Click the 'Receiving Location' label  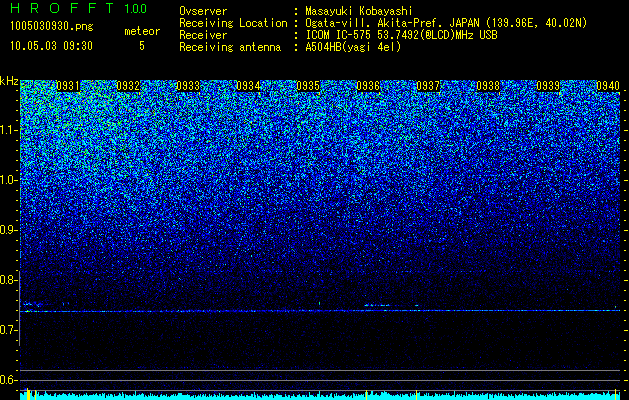tap(233, 23)
